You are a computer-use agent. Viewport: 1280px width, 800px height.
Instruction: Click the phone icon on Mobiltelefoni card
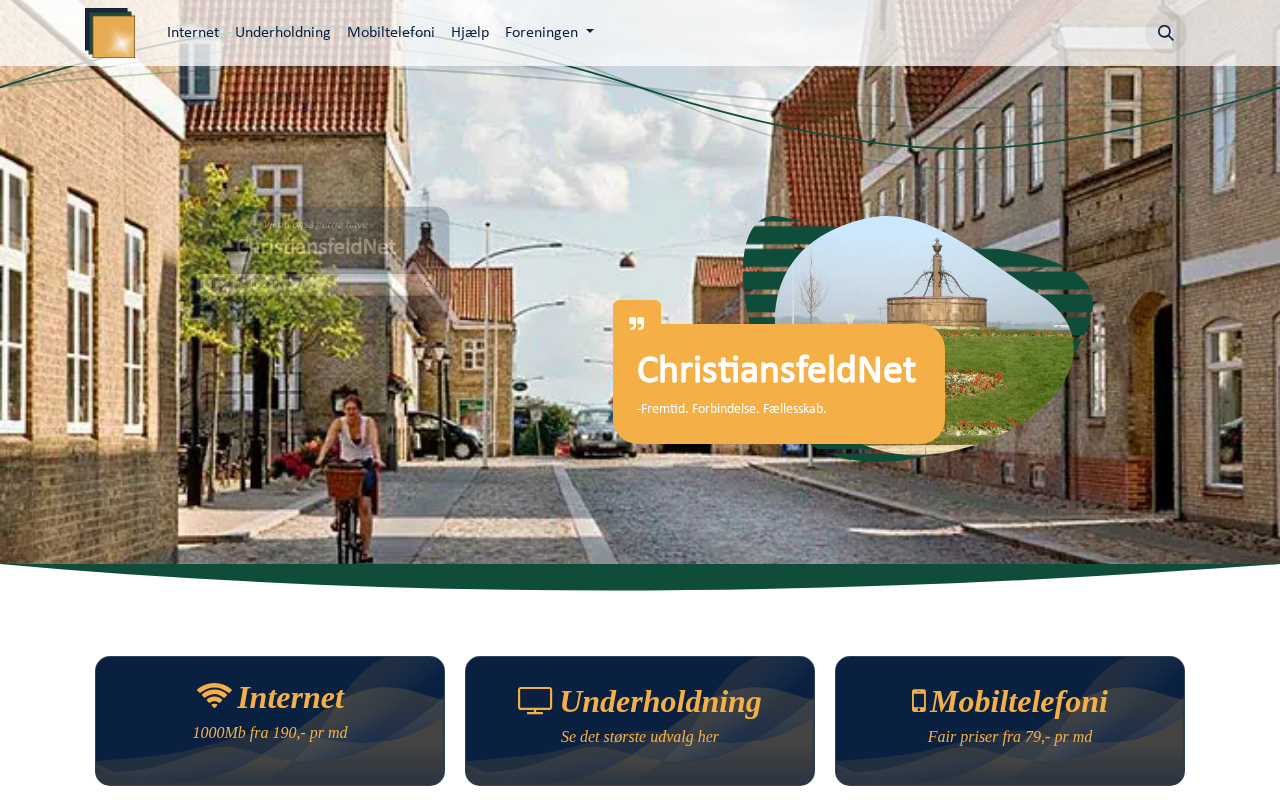click(919, 701)
